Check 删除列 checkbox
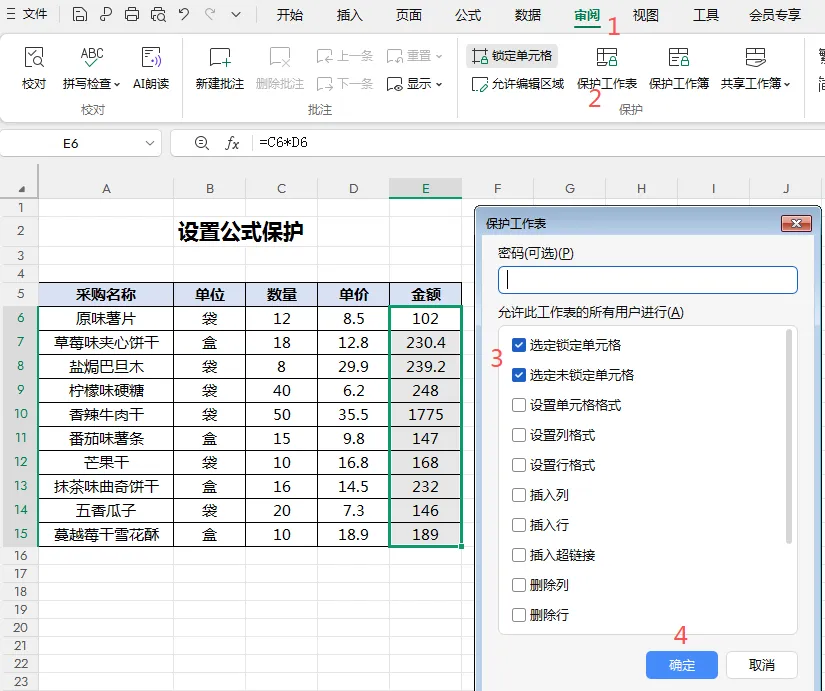 pyautogui.click(x=519, y=585)
